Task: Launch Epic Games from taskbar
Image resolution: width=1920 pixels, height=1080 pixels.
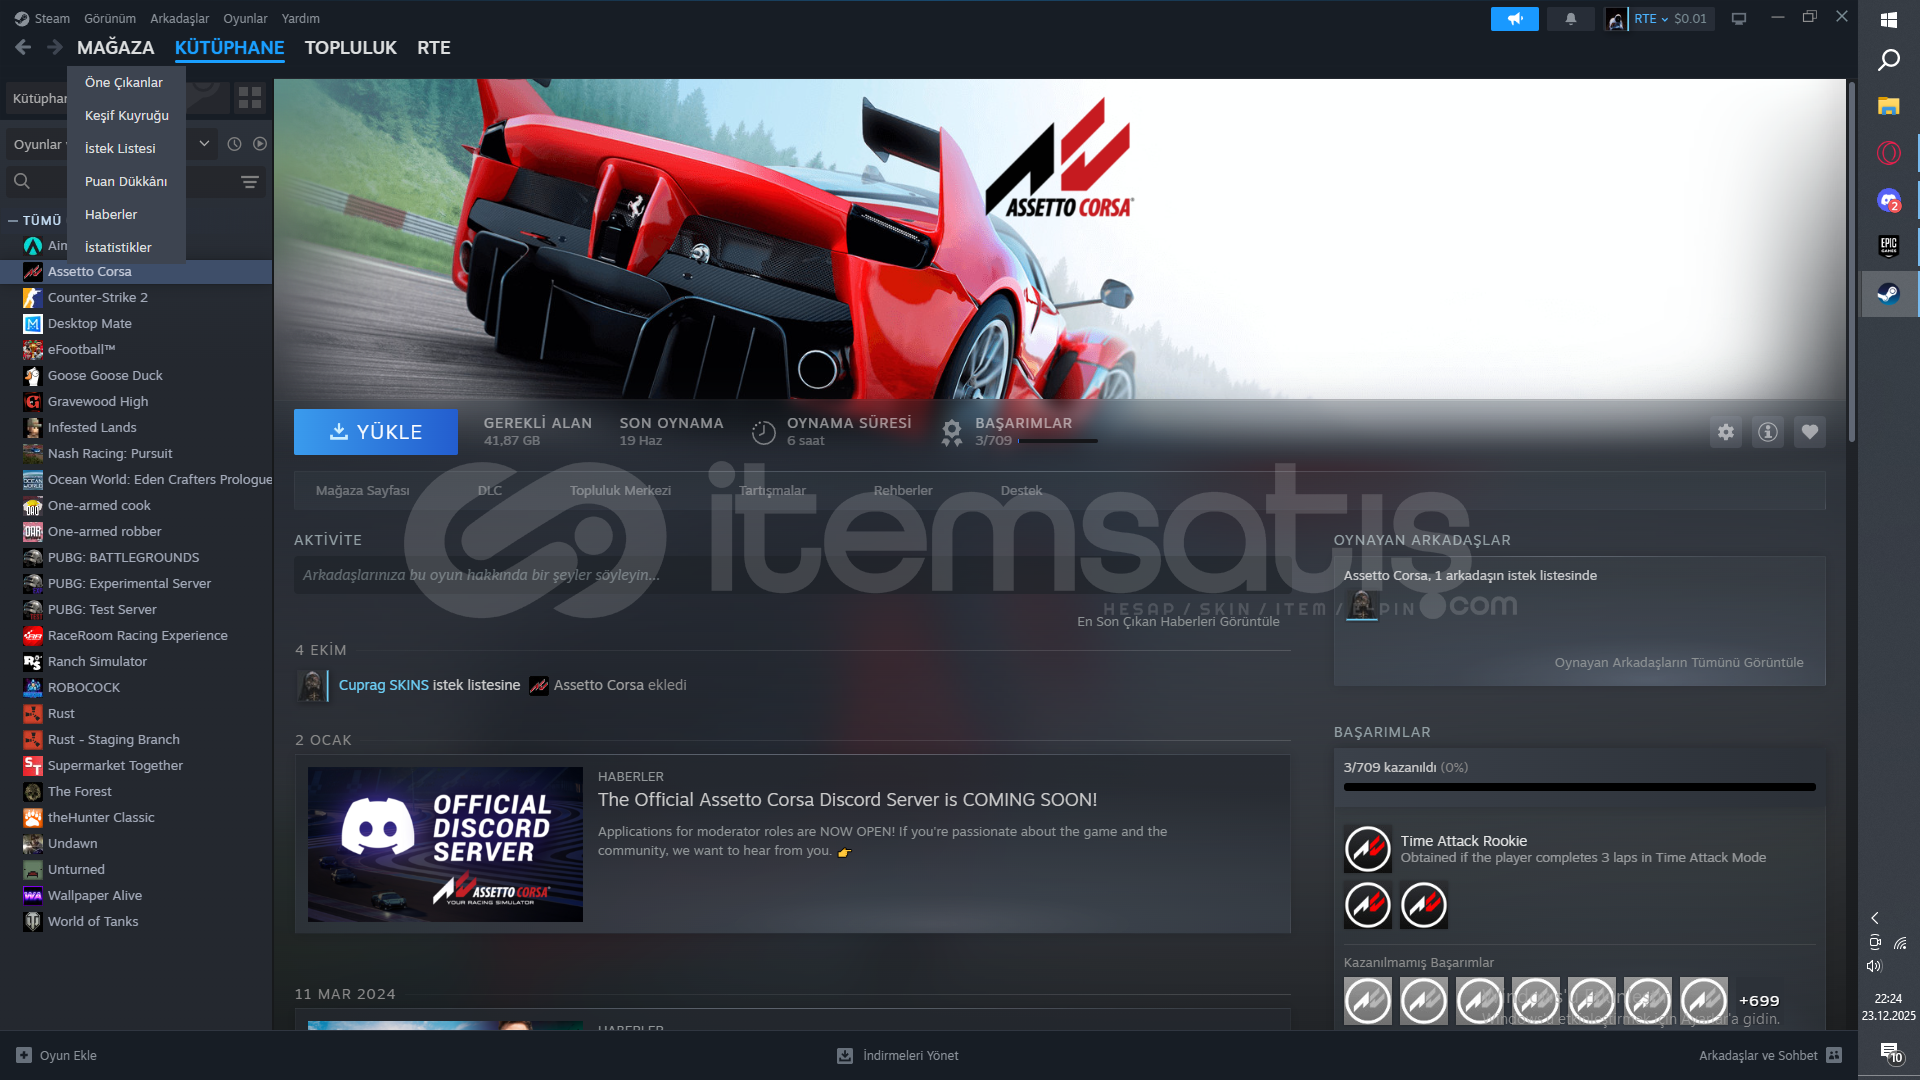Action: coord(1888,246)
